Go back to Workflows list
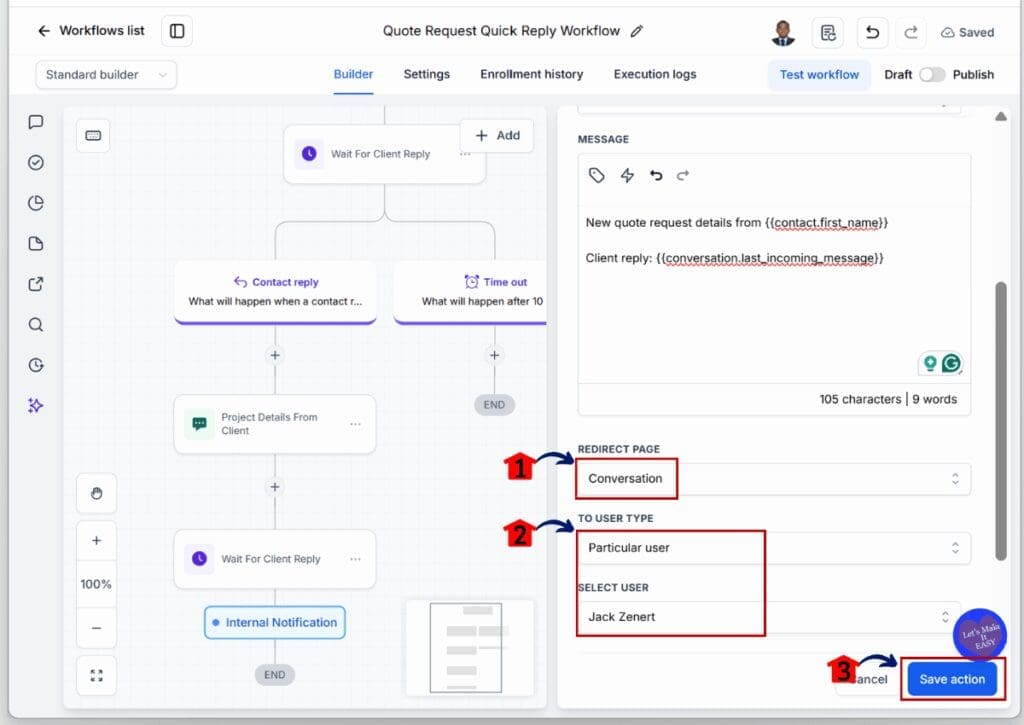The width and height of the screenshot is (1024, 725). tap(91, 31)
